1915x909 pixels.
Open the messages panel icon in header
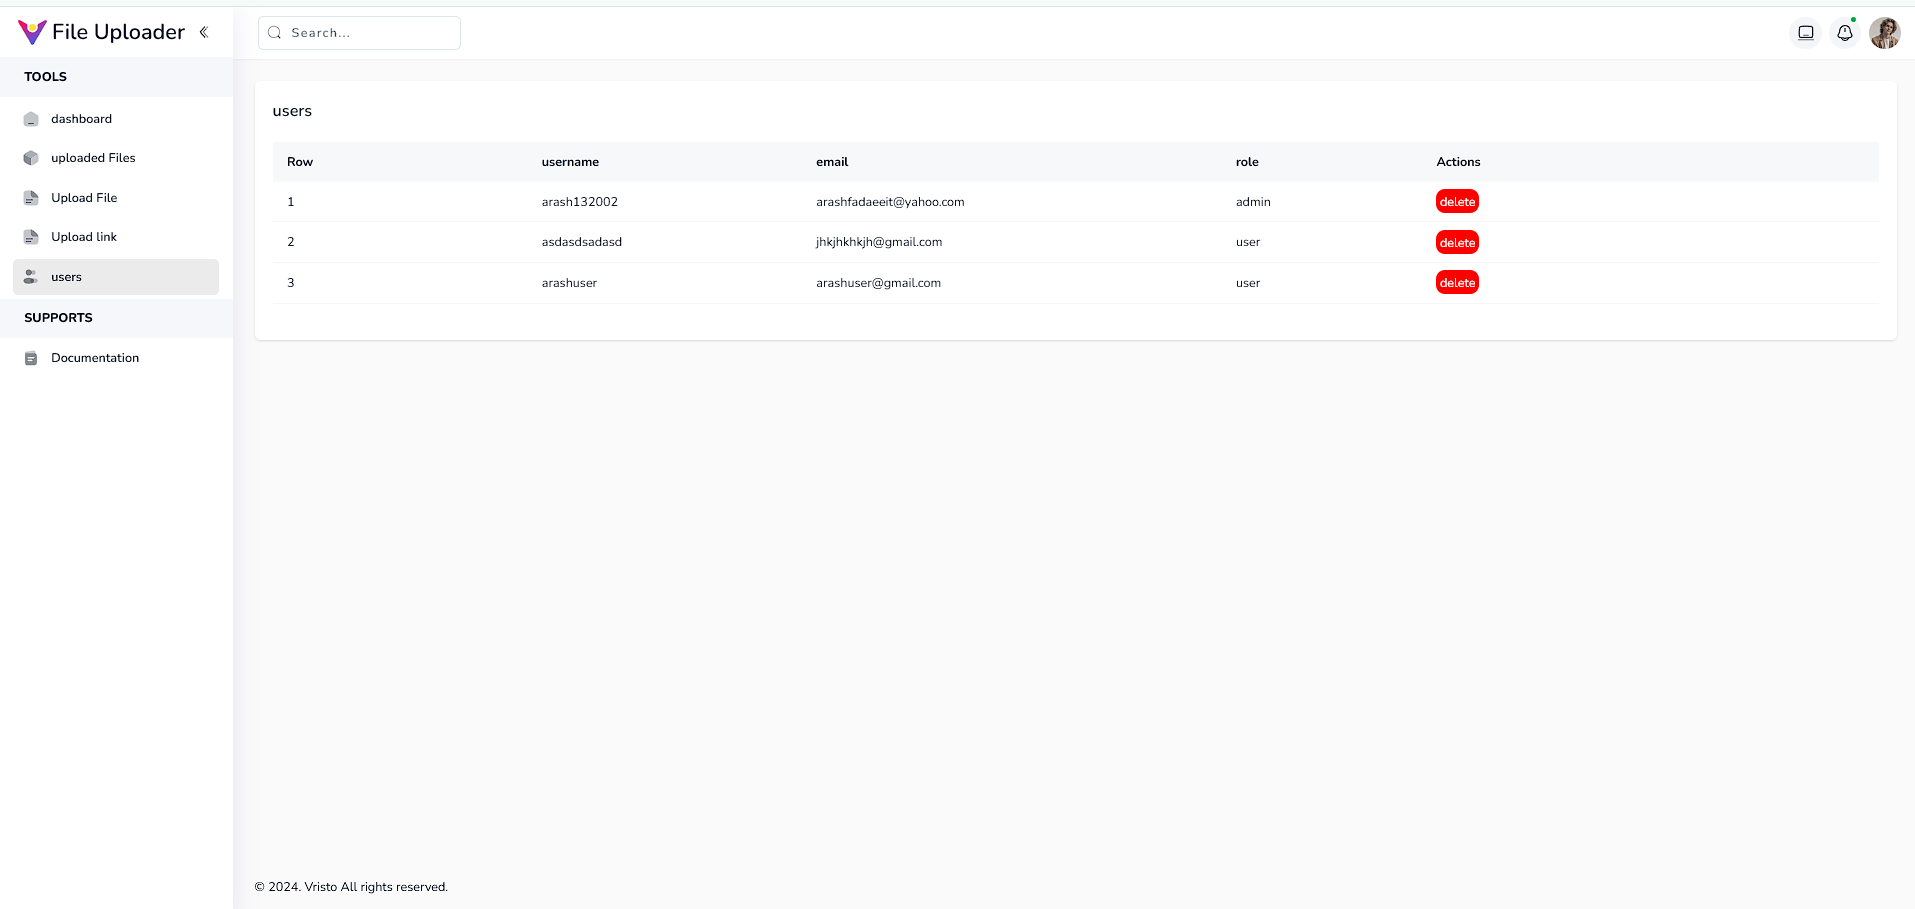pyautogui.click(x=1806, y=33)
